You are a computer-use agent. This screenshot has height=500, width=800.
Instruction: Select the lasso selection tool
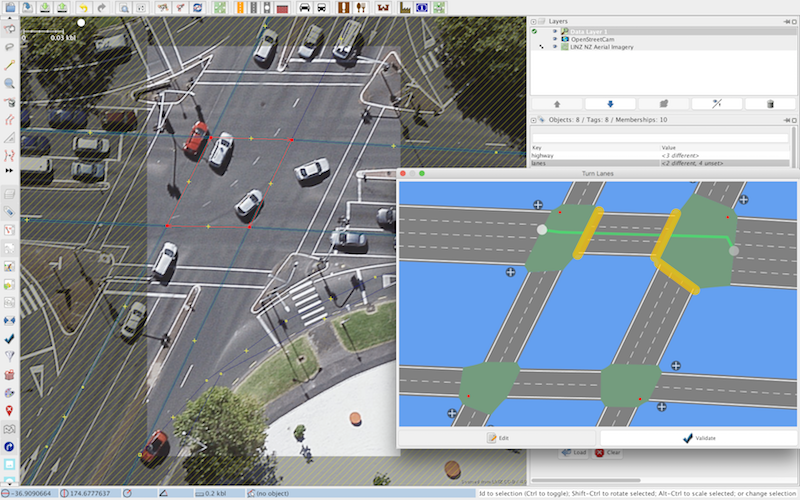pos(9,47)
